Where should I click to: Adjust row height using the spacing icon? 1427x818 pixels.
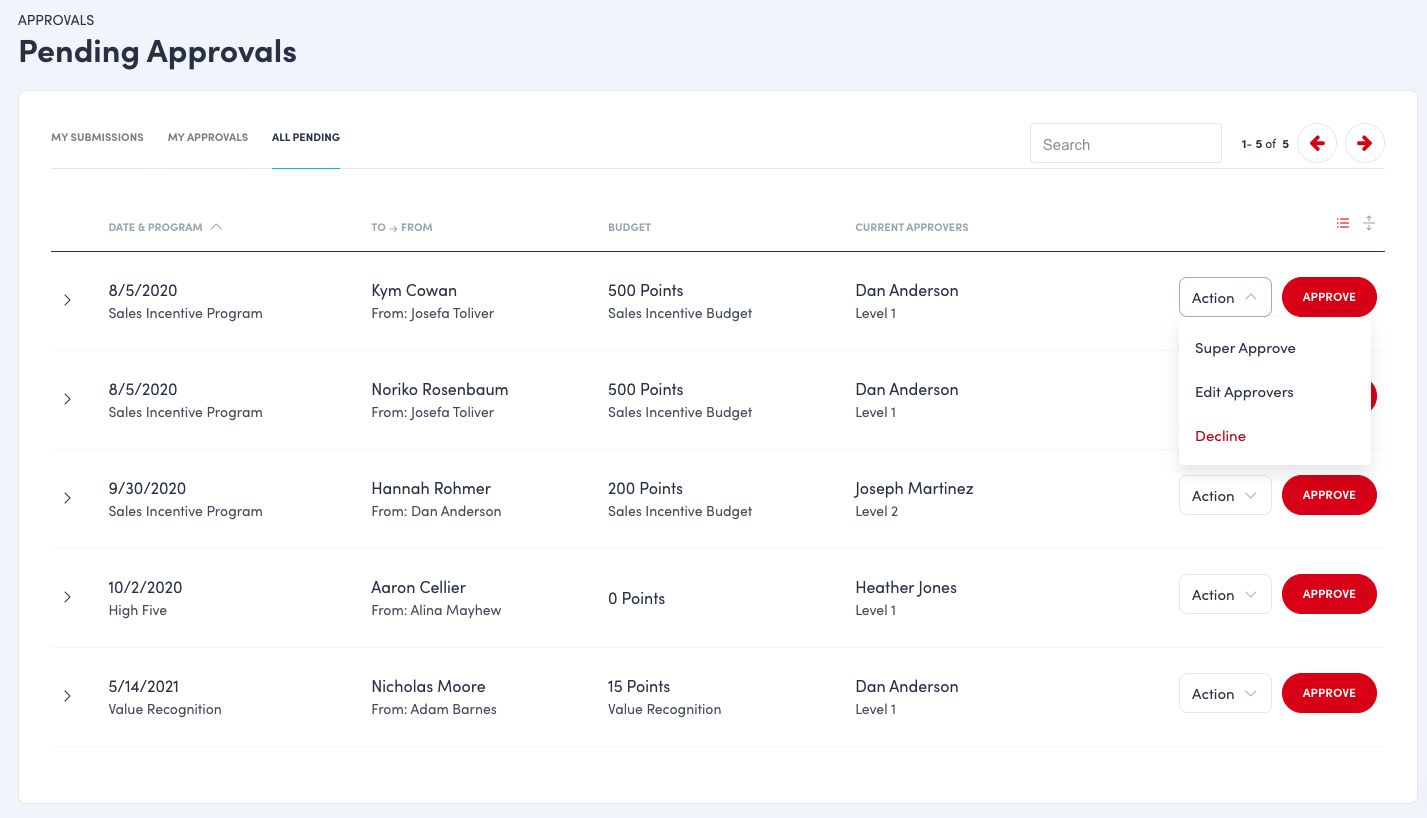pyautogui.click(x=1369, y=223)
